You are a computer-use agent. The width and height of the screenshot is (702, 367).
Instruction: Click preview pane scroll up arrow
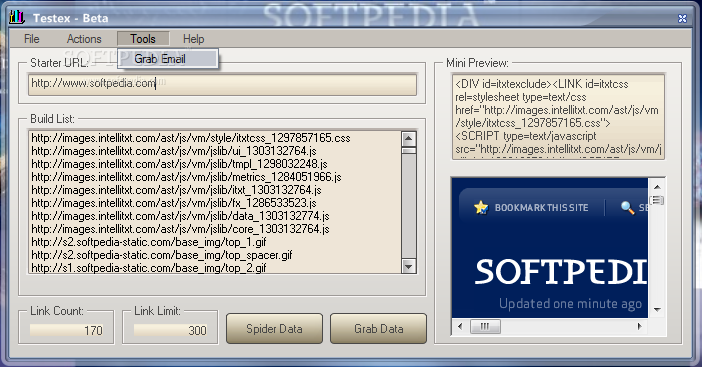coord(657,187)
